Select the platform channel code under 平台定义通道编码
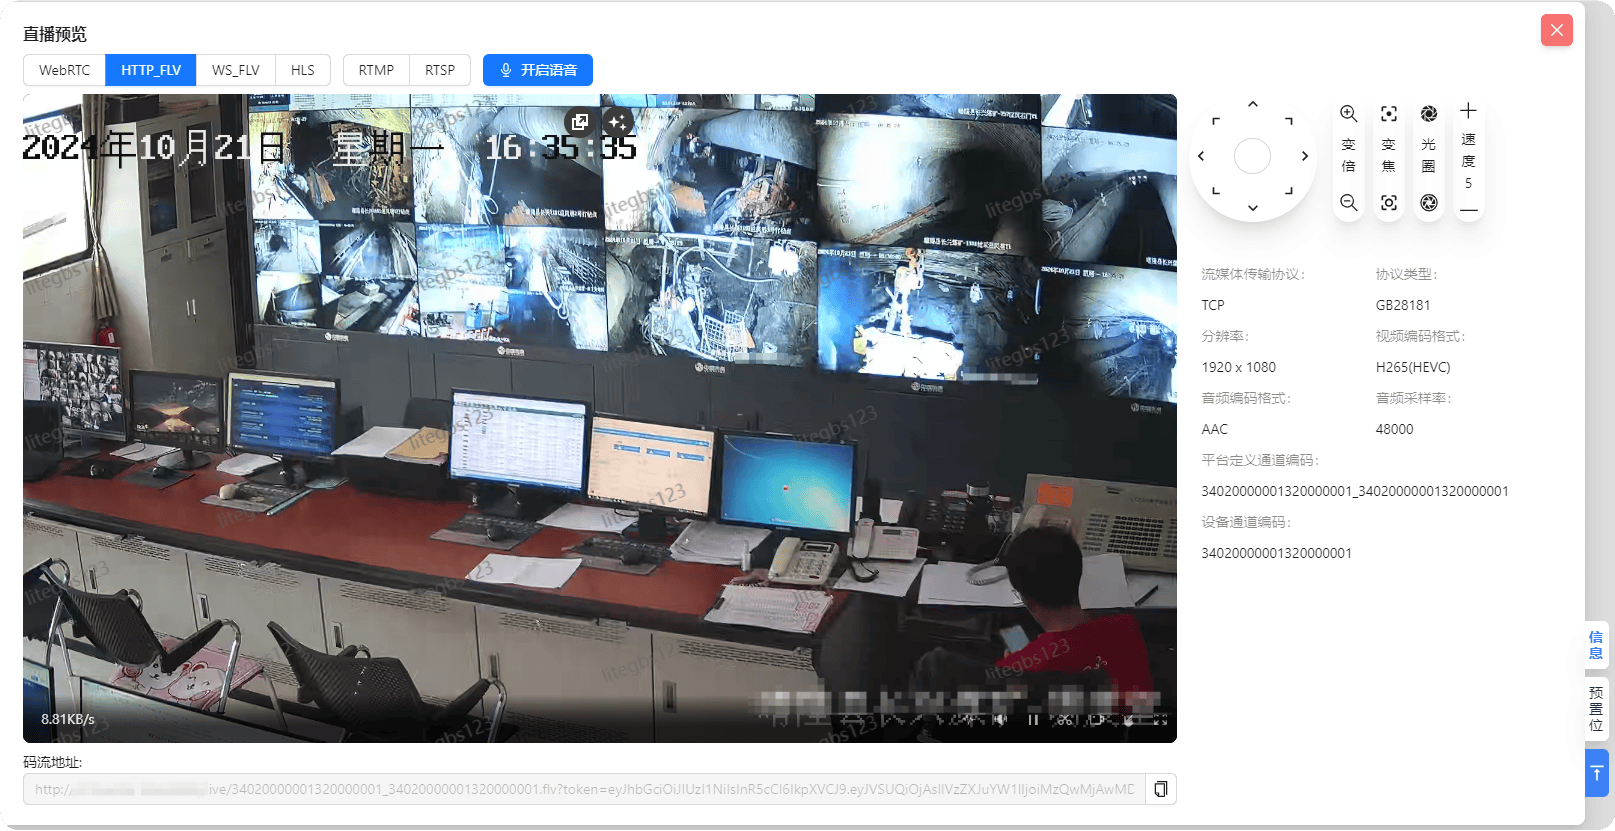The height and width of the screenshot is (831, 1615). [x=1355, y=491]
